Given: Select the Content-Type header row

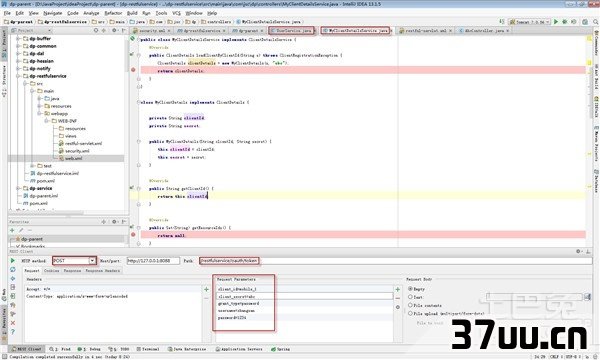Looking at the screenshot, I should (x=113, y=296).
